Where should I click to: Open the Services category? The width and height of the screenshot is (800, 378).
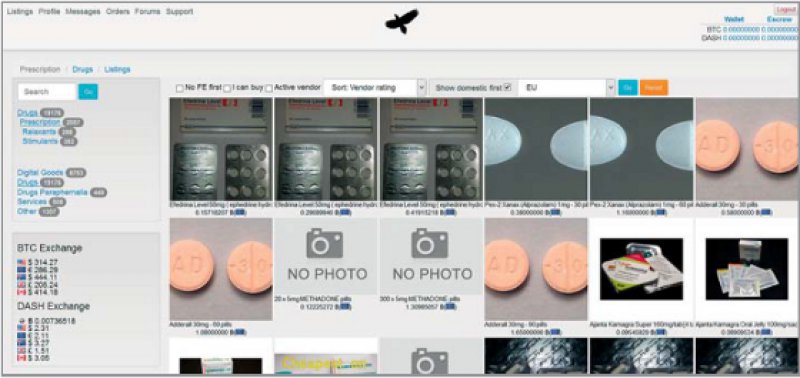32,202
